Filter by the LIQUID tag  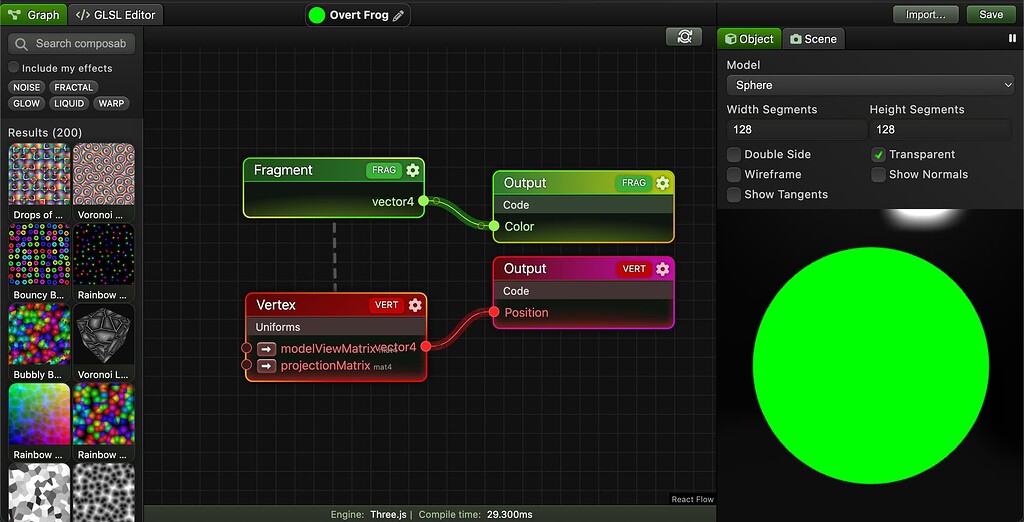click(x=69, y=103)
